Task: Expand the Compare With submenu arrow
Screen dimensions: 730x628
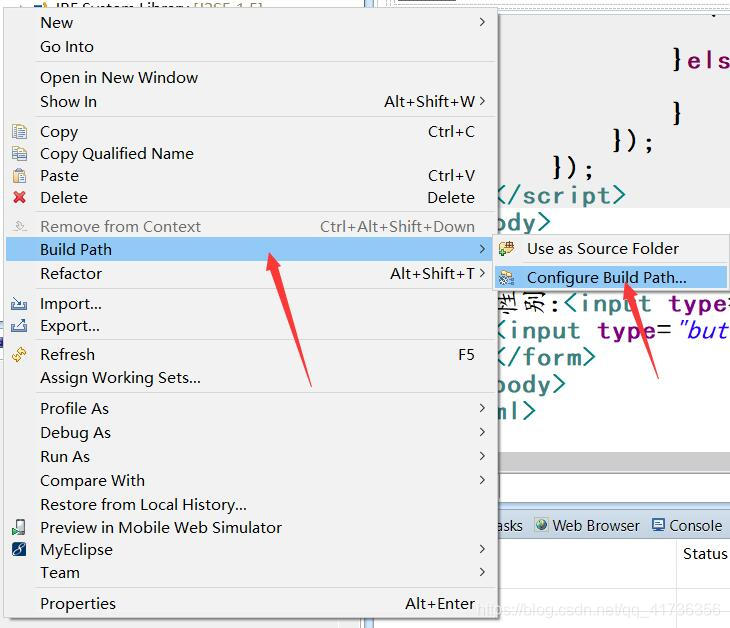Action: (482, 480)
